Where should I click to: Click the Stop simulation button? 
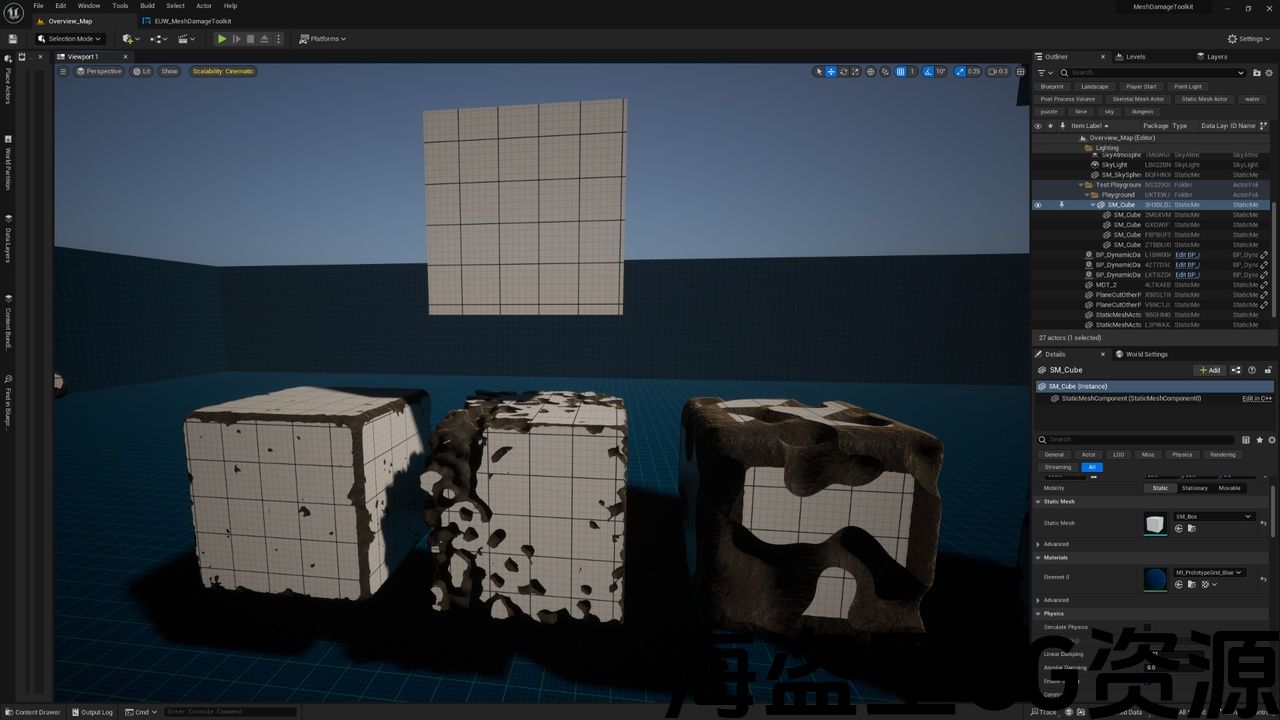click(250, 39)
